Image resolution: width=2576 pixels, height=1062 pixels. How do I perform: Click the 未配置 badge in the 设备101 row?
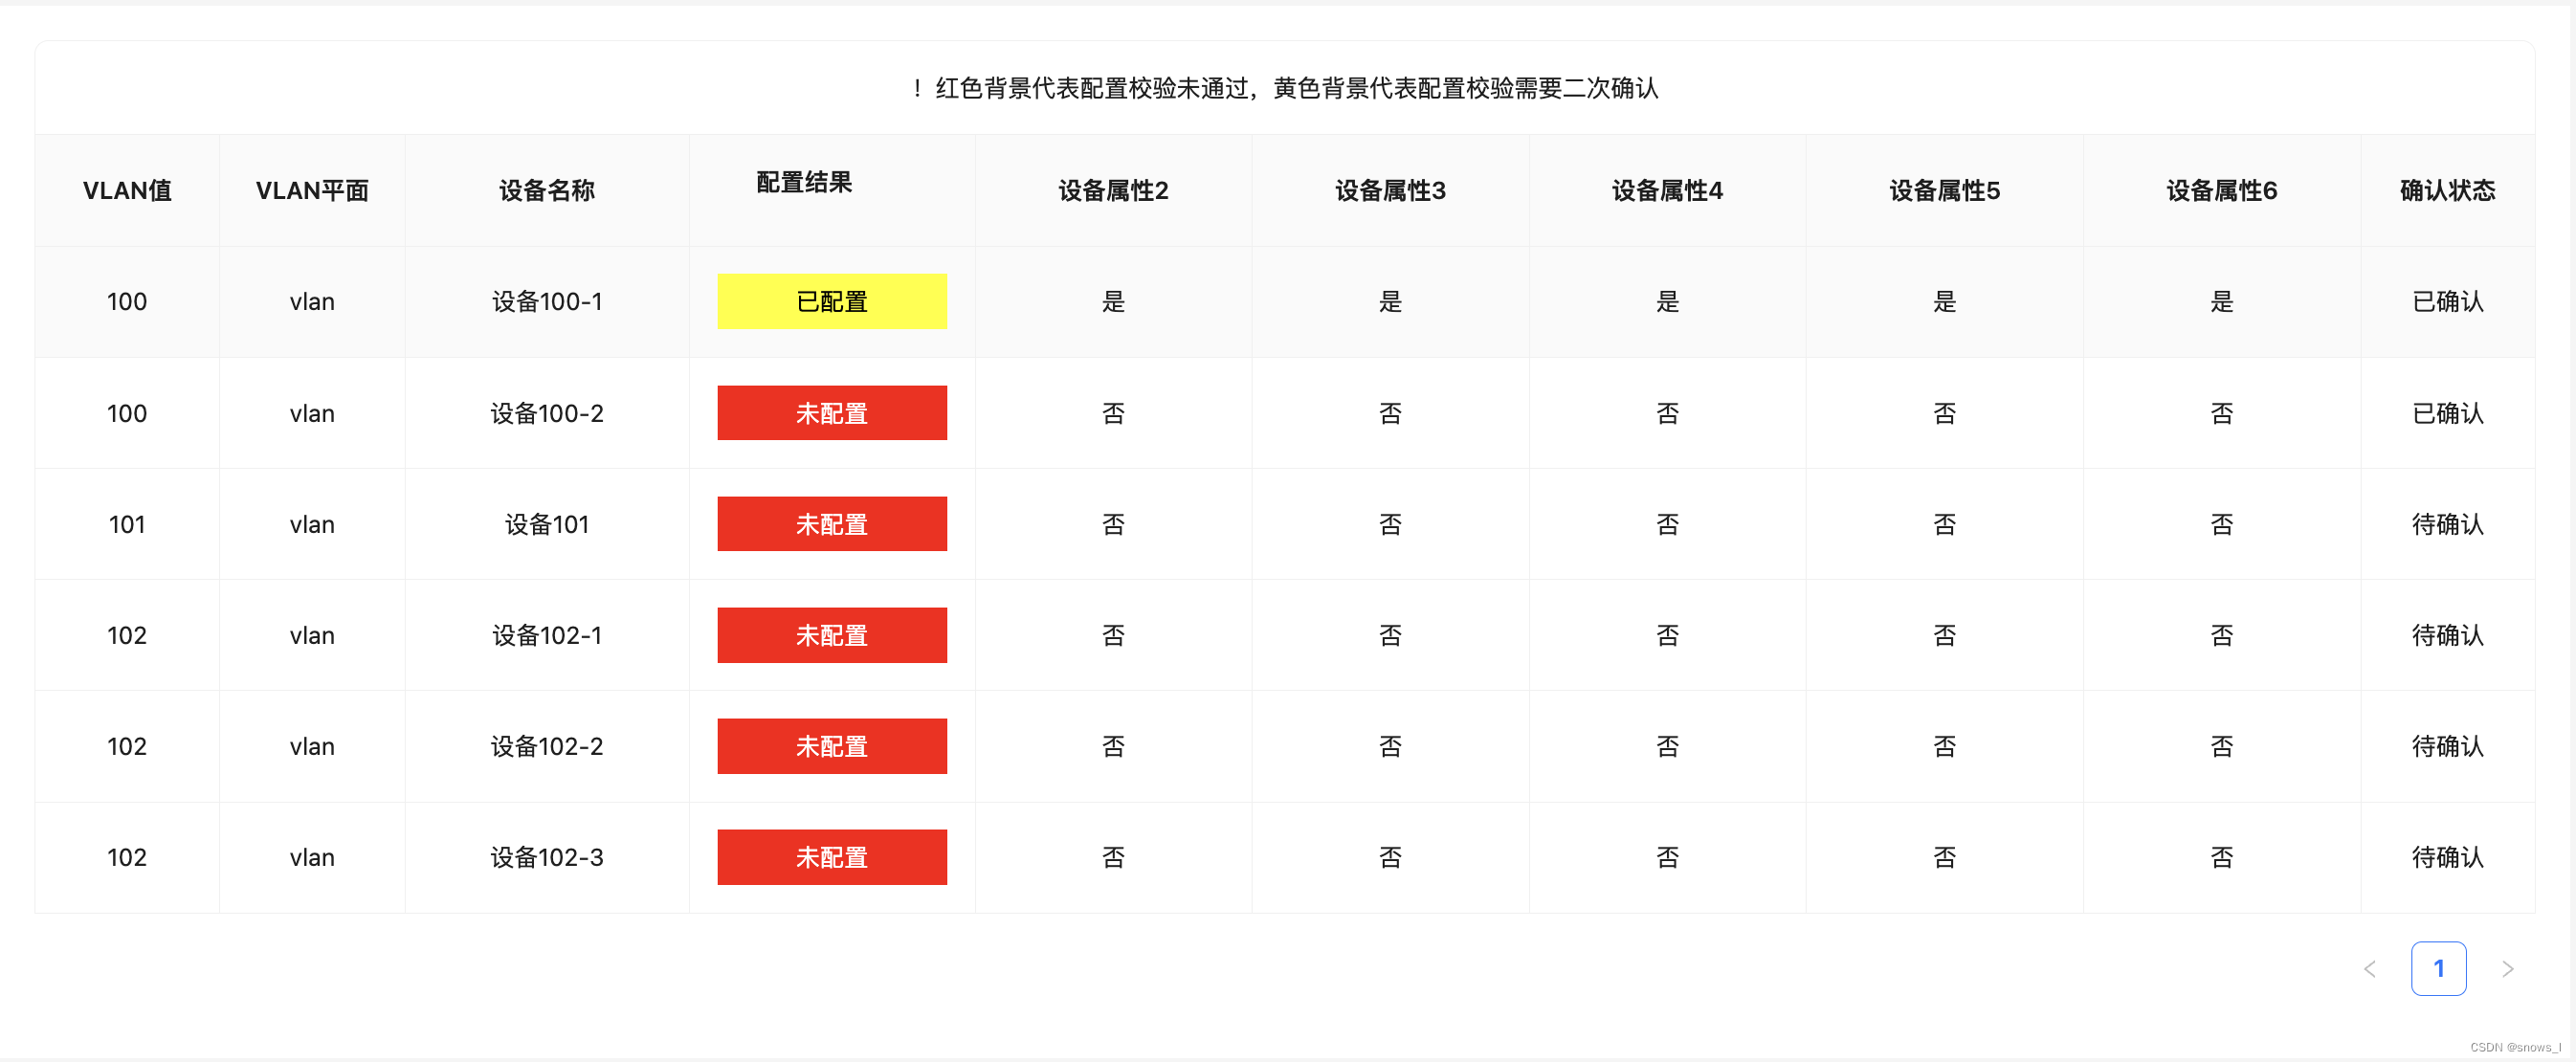[x=831, y=523]
